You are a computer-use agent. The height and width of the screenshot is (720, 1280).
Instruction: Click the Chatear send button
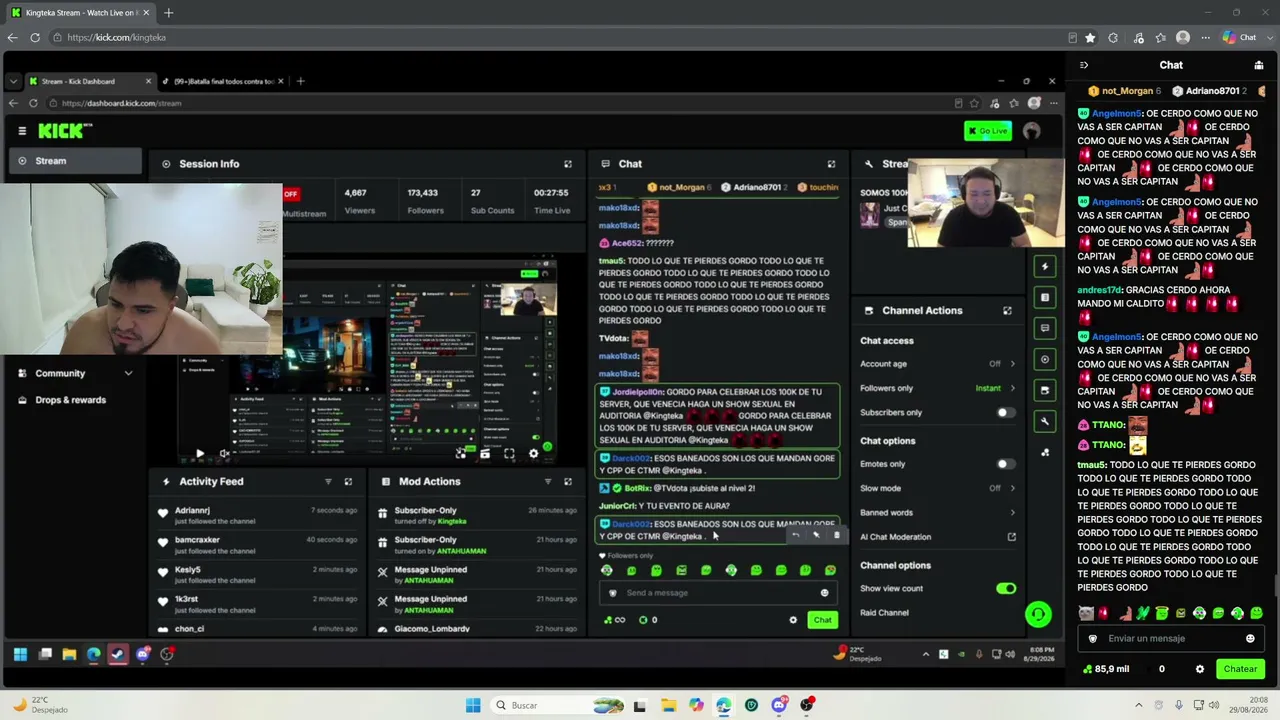click(x=1240, y=669)
